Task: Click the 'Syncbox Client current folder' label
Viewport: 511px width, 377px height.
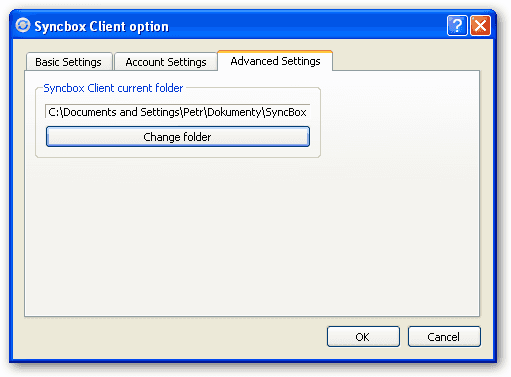Action: pos(113,88)
